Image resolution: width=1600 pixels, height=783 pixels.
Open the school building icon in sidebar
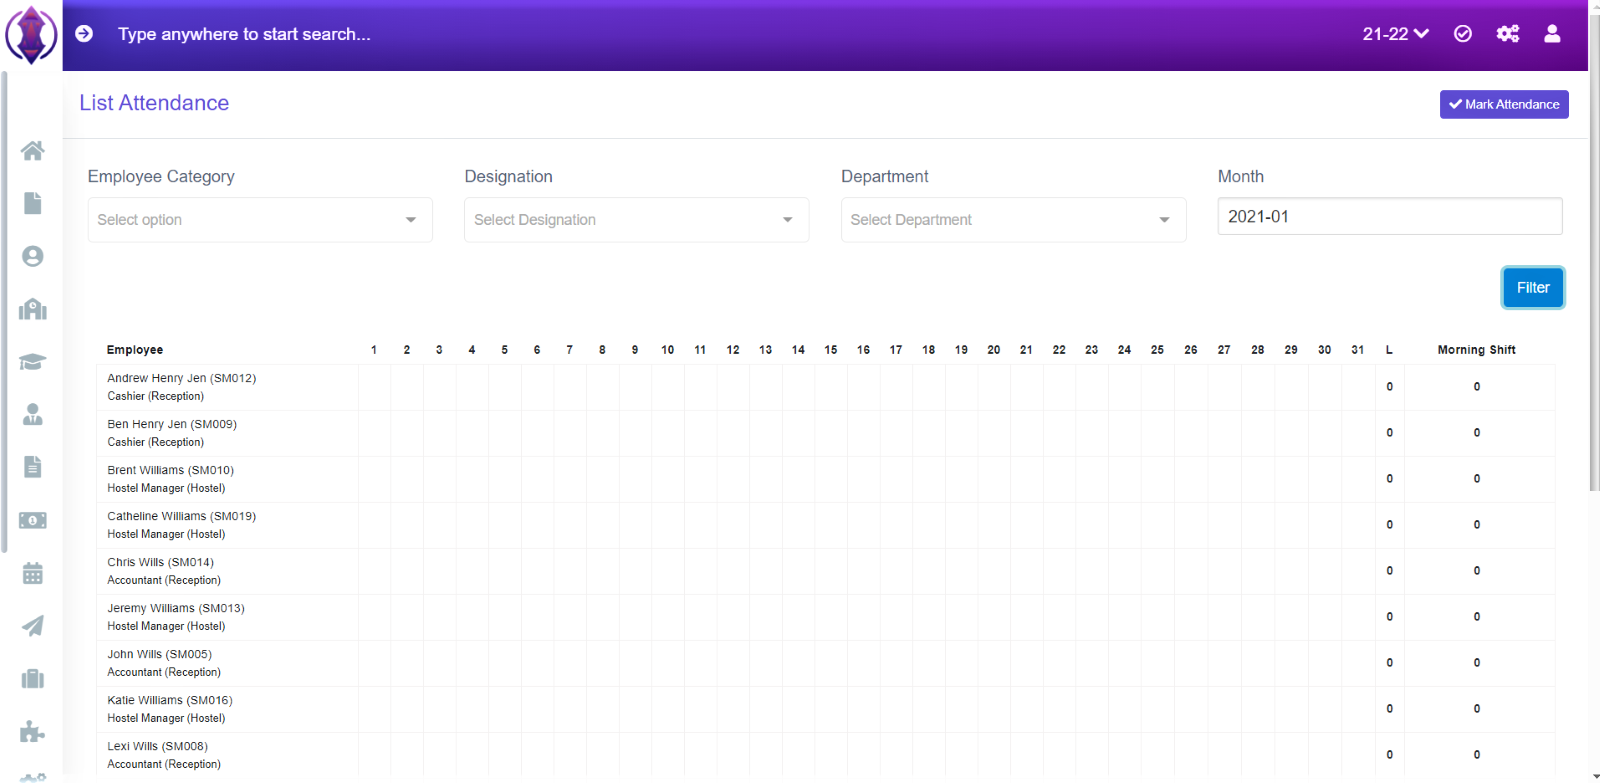click(x=33, y=309)
